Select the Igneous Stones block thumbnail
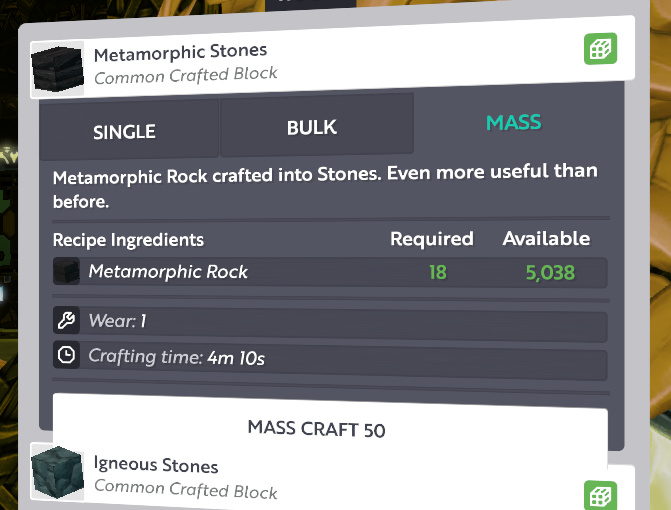 (x=57, y=471)
